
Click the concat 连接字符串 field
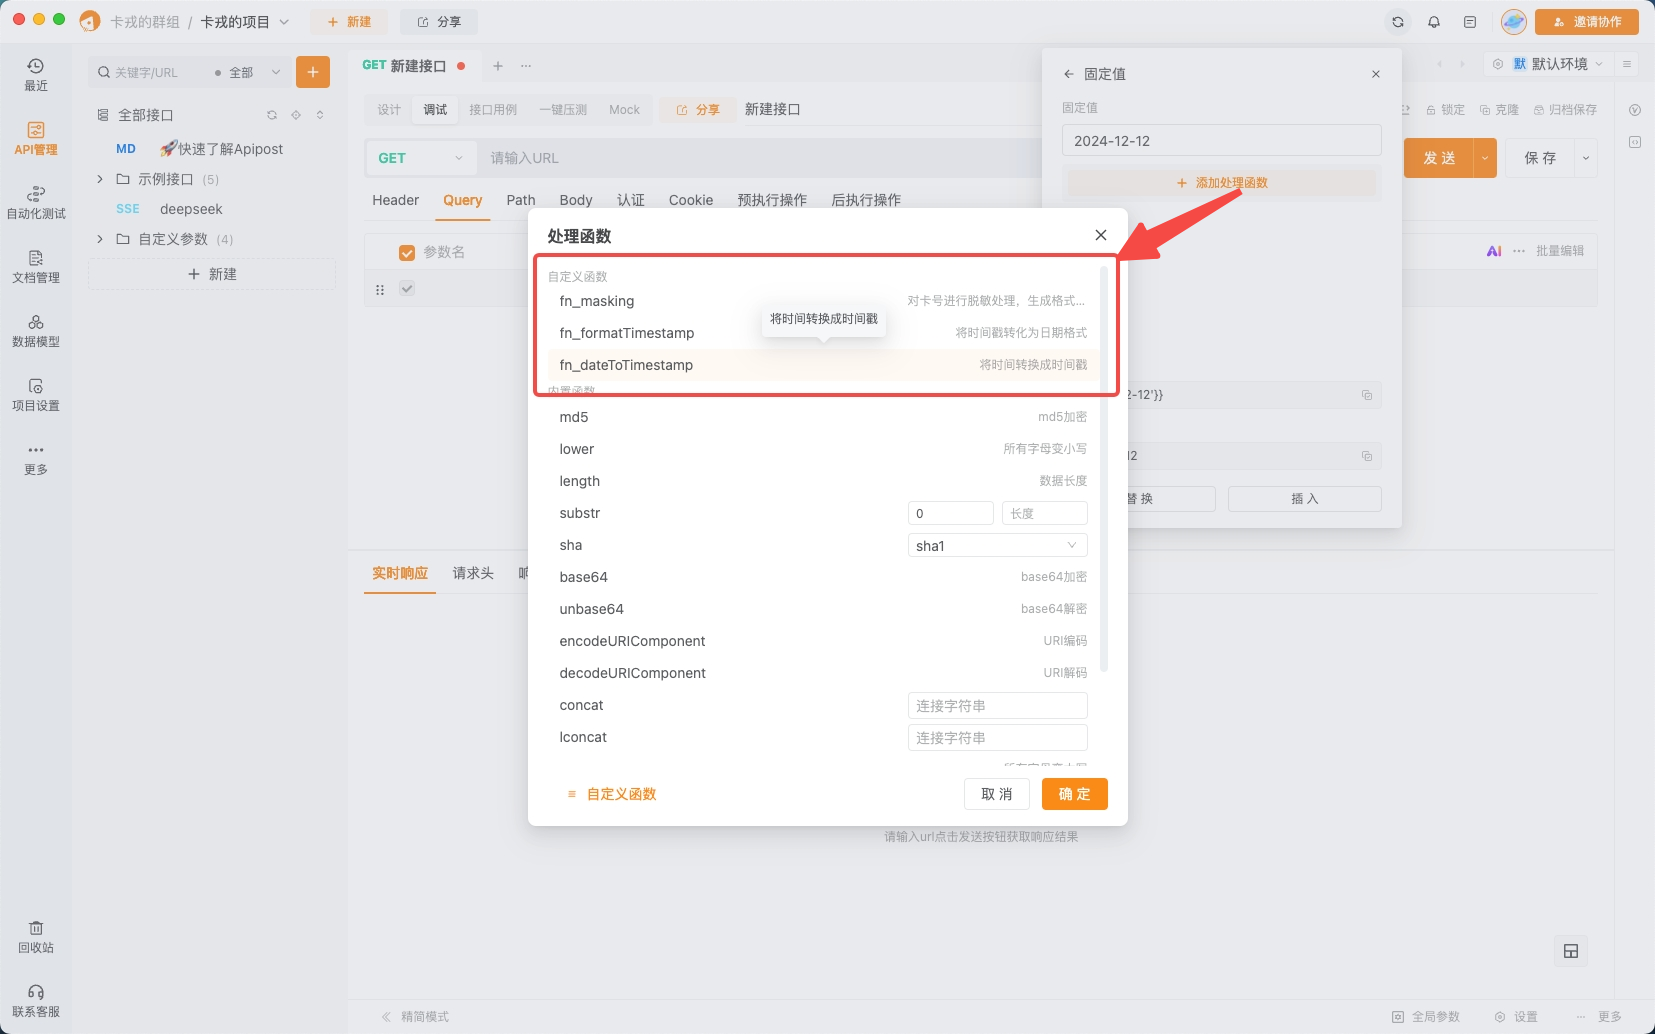[x=997, y=705]
